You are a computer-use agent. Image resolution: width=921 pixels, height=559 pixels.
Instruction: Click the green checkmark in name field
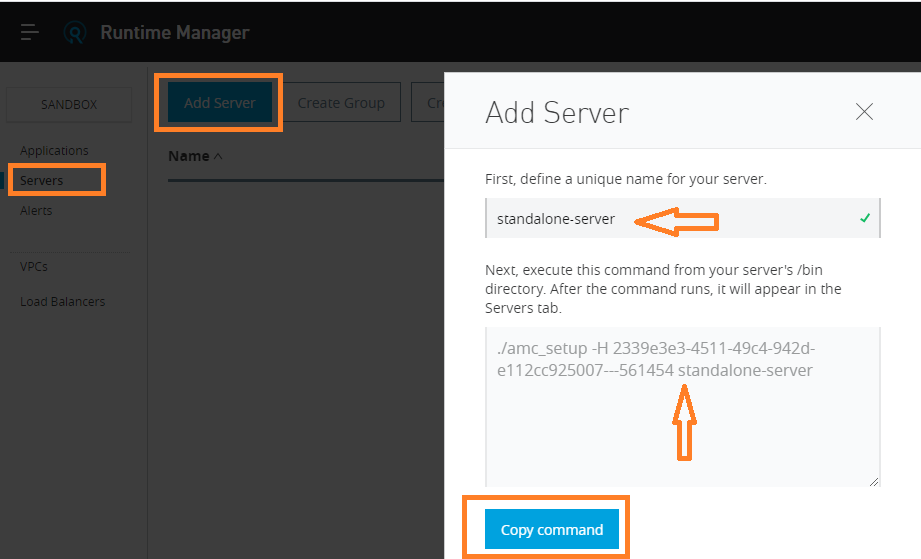tap(865, 218)
